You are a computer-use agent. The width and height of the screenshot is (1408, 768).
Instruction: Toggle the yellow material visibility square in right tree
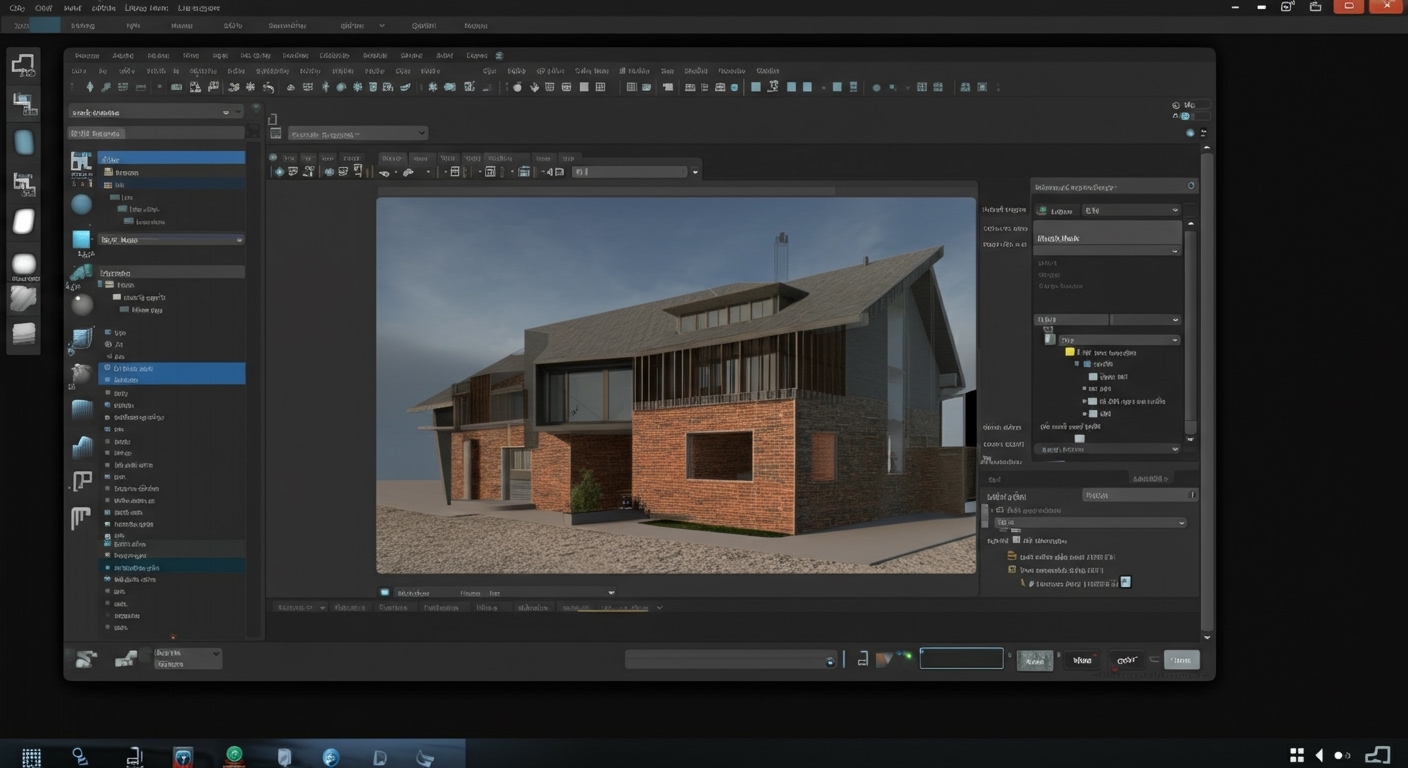click(x=1069, y=352)
